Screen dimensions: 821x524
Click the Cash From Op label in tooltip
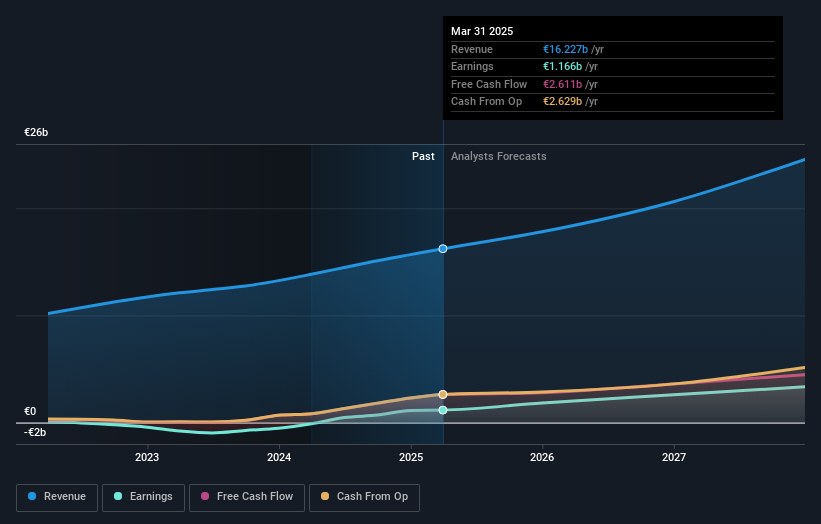click(x=486, y=102)
